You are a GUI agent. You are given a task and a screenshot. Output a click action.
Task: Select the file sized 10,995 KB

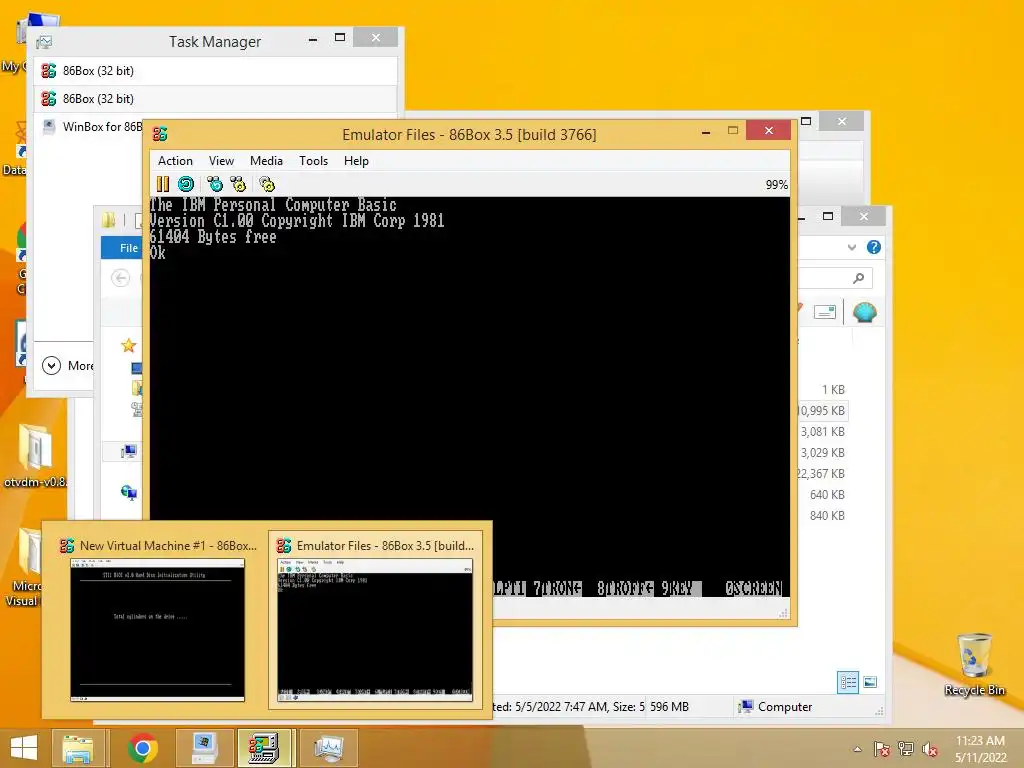[x=823, y=411]
